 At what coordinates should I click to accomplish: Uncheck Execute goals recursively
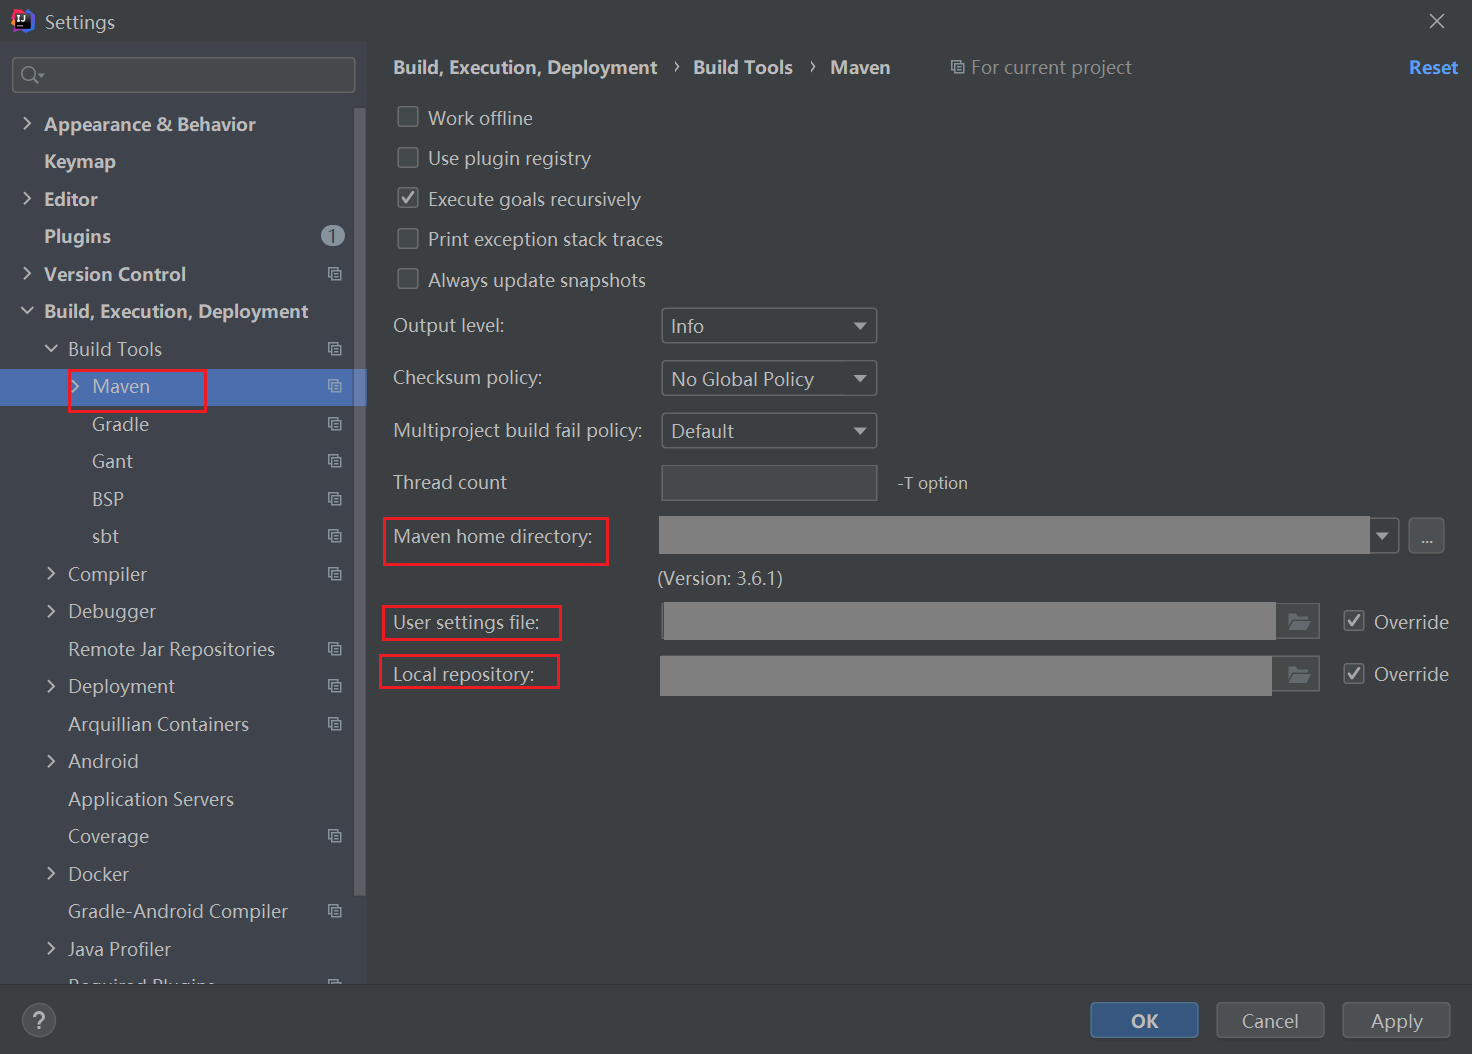[x=408, y=199]
